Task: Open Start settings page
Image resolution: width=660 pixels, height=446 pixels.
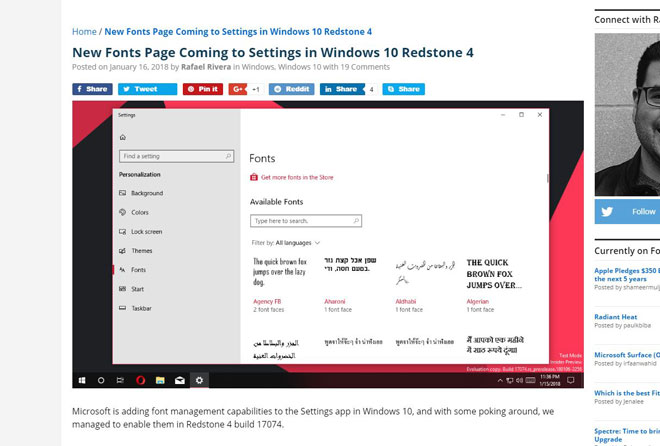Action: (137, 289)
